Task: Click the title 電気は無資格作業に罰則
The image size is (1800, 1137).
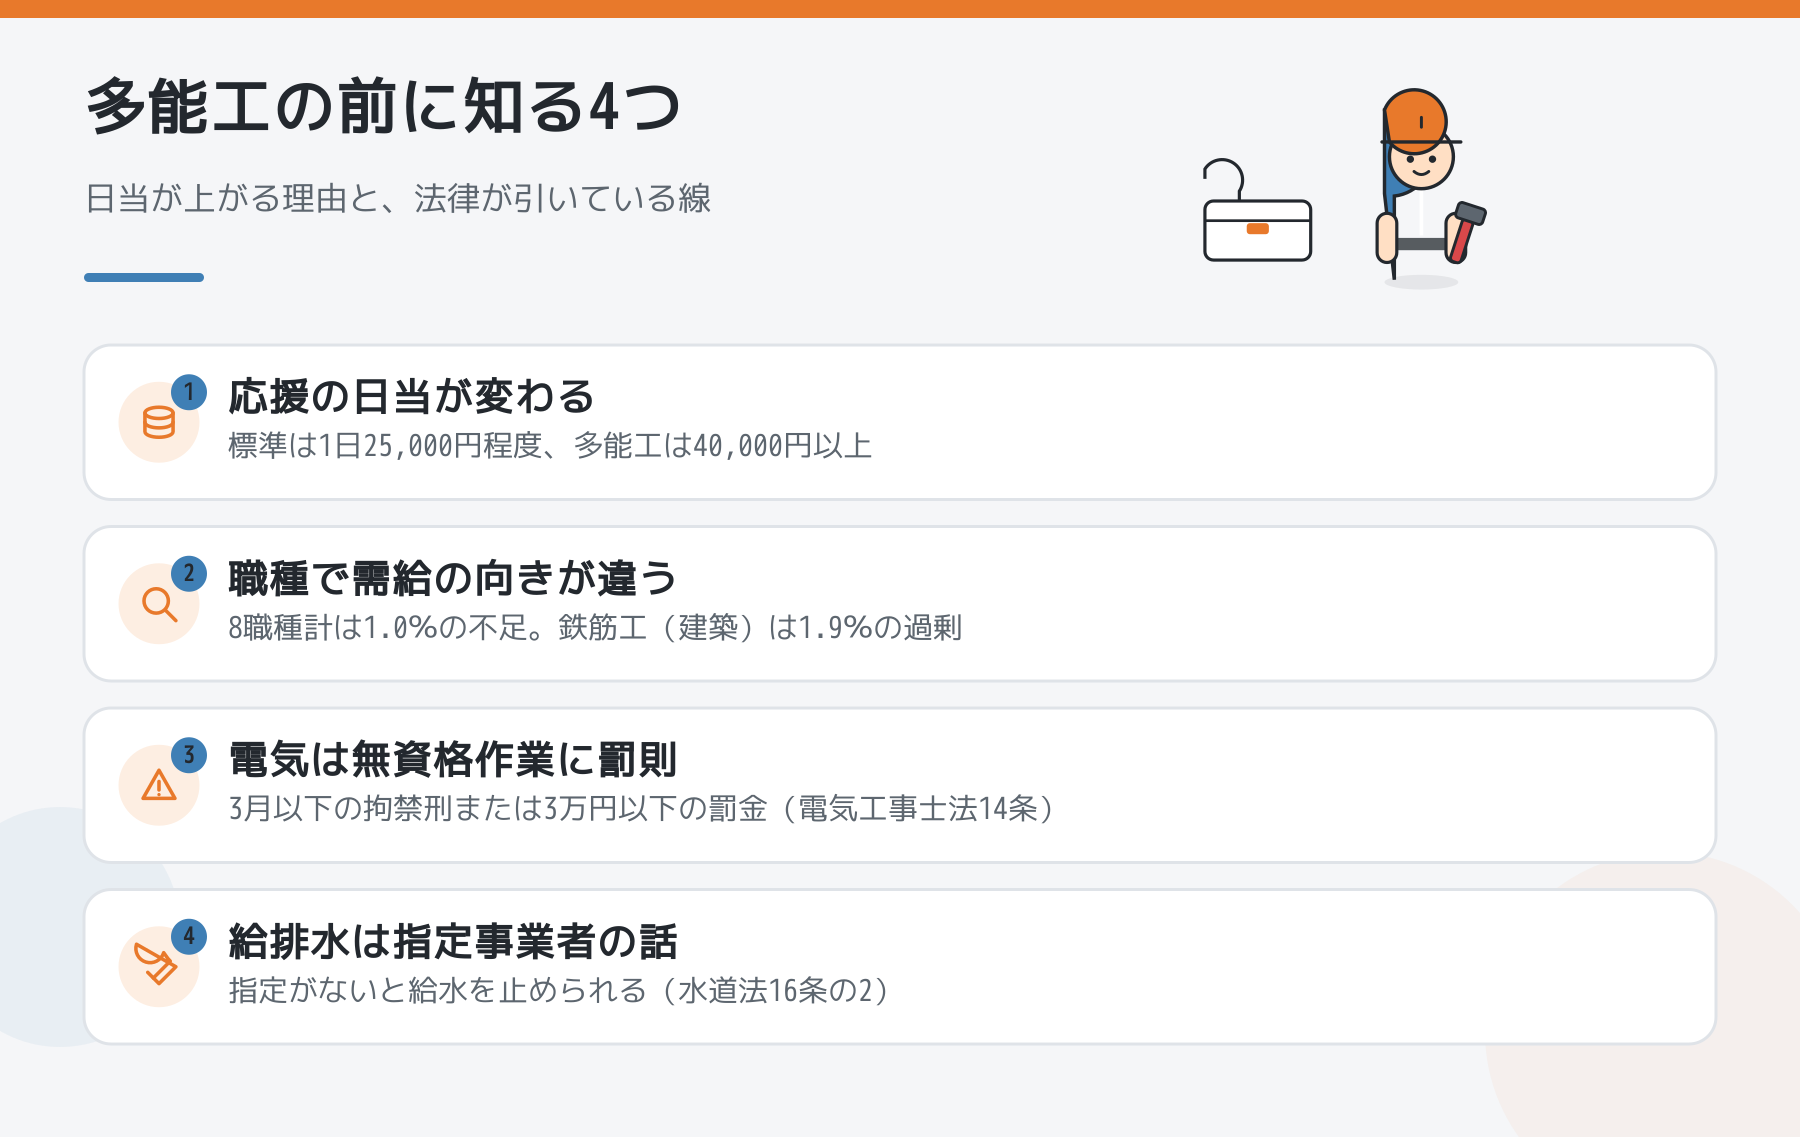Action: 453,760
